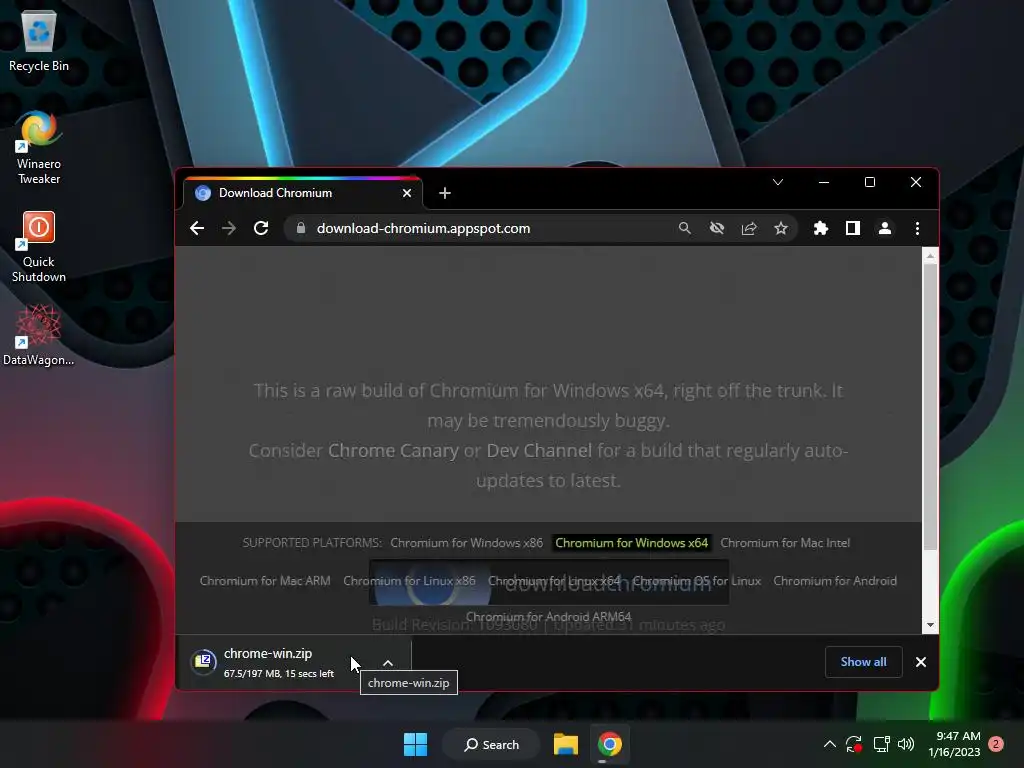Click the sync update tray icon
Screen dimensions: 1024x768
point(854,744)
